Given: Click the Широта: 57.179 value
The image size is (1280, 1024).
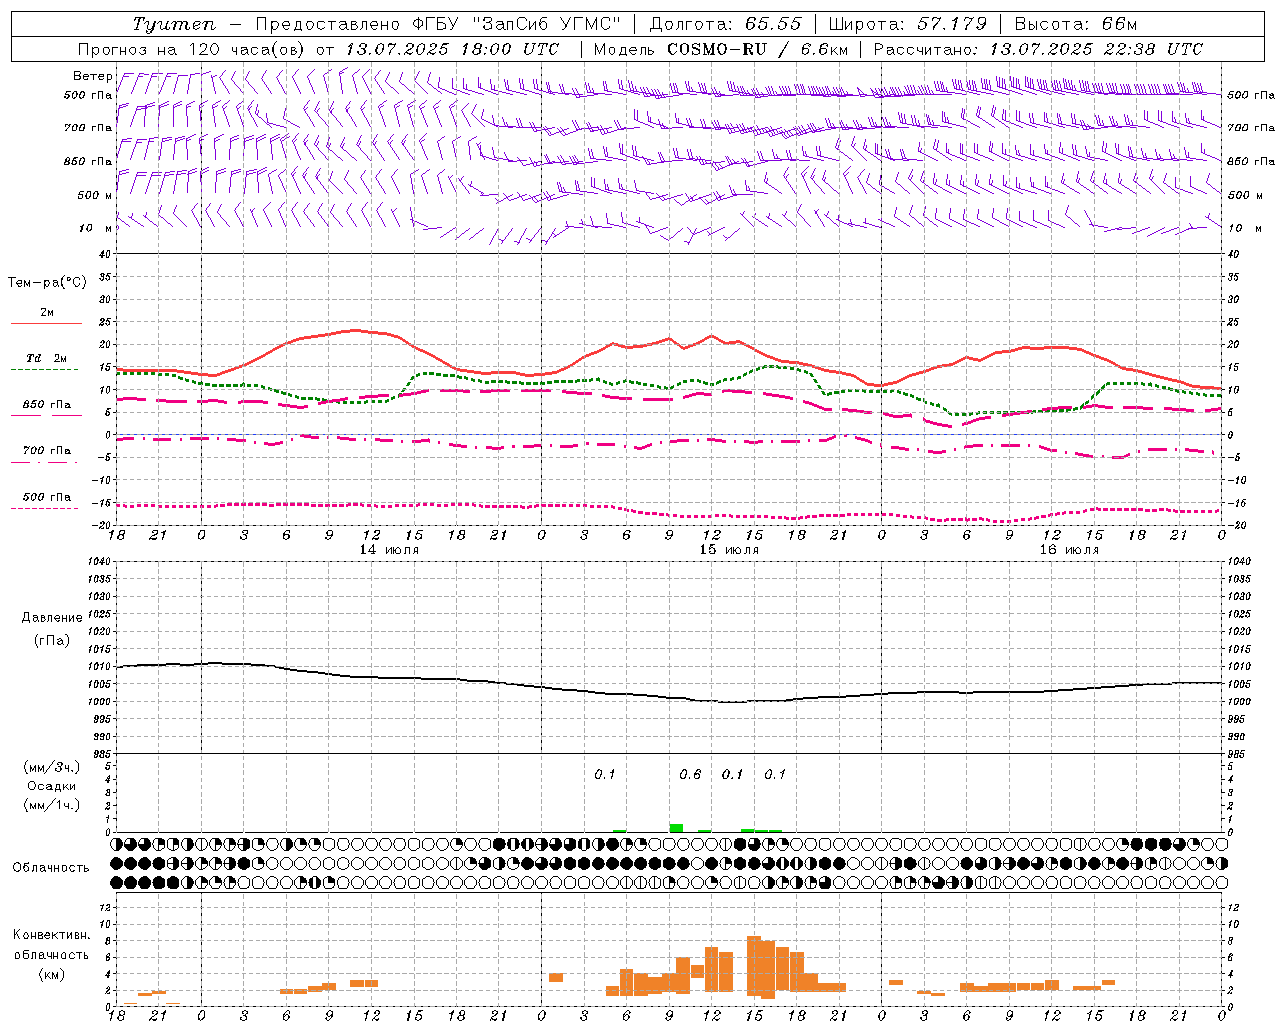Looking at the screenshot, I should tap(908, 24).
